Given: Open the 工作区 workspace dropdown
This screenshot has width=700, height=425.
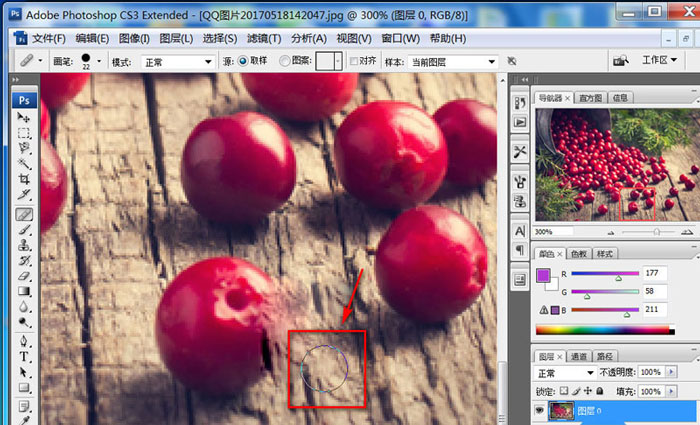Looking at the screenshot, I should 659,60.
